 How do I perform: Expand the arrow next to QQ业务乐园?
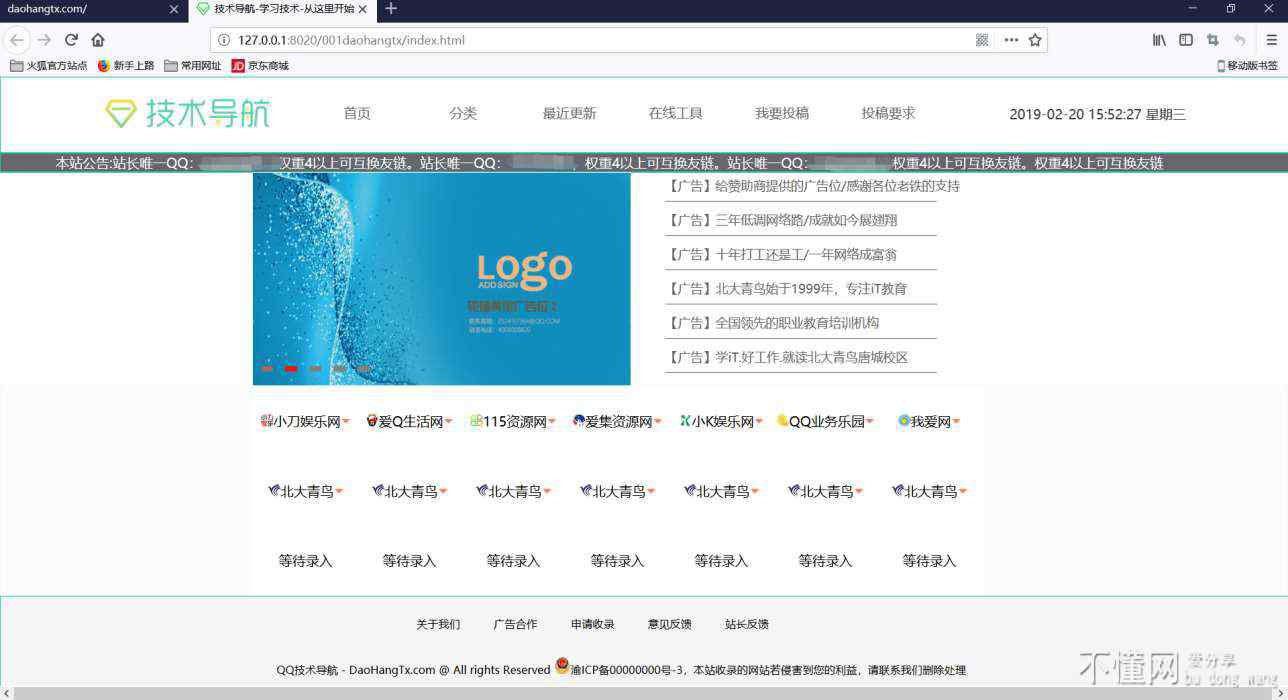870,422
